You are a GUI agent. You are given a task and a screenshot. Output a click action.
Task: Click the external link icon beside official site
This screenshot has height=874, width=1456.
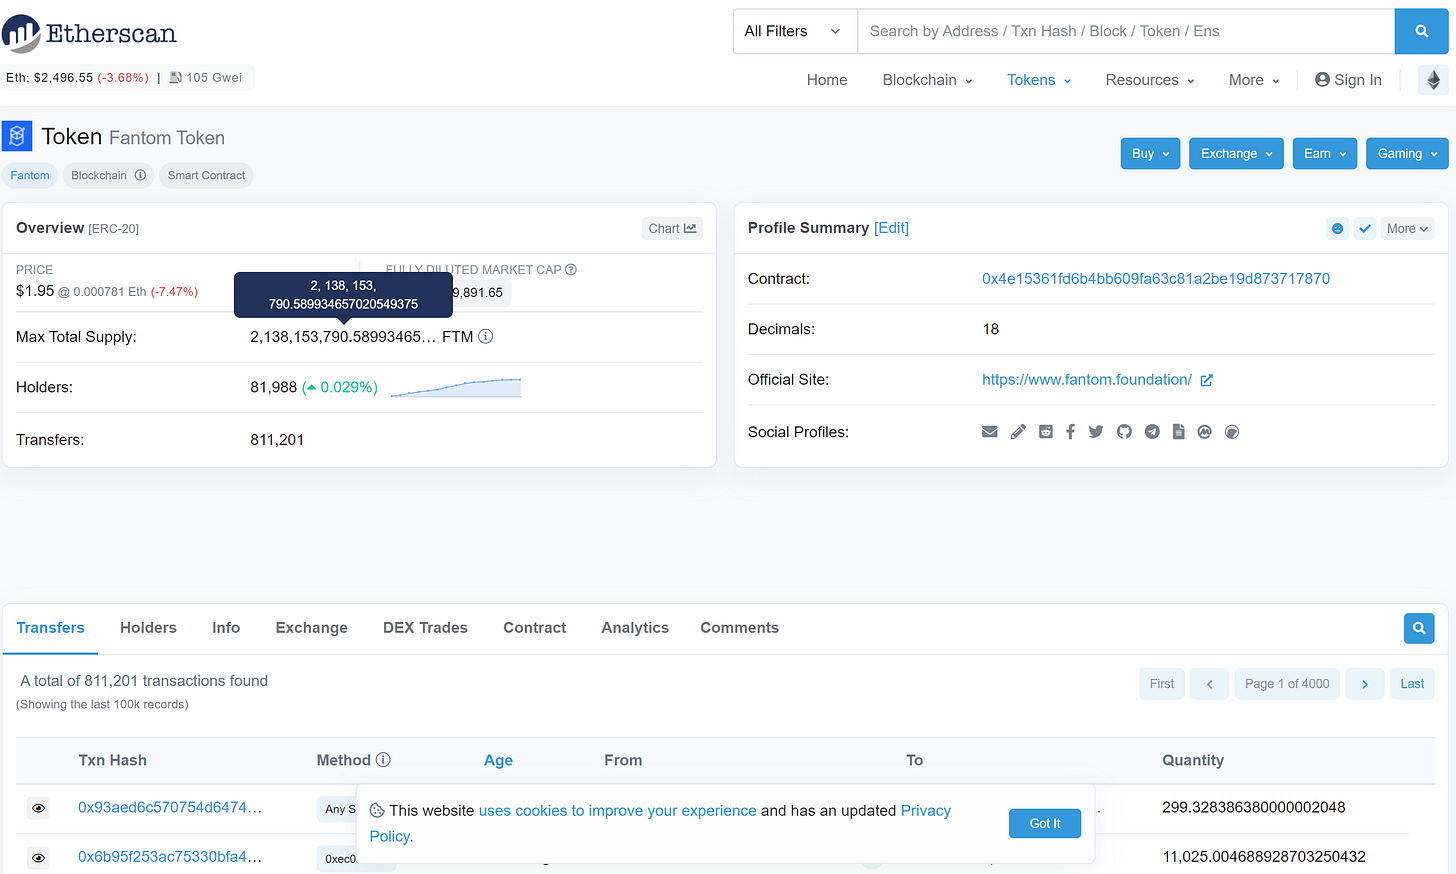1206,380
